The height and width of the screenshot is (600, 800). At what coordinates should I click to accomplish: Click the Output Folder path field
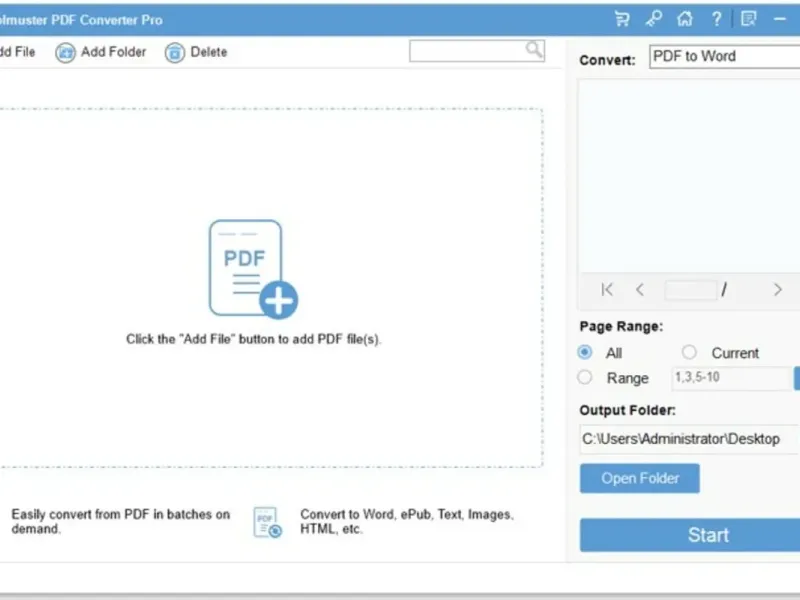coord(690,439)
